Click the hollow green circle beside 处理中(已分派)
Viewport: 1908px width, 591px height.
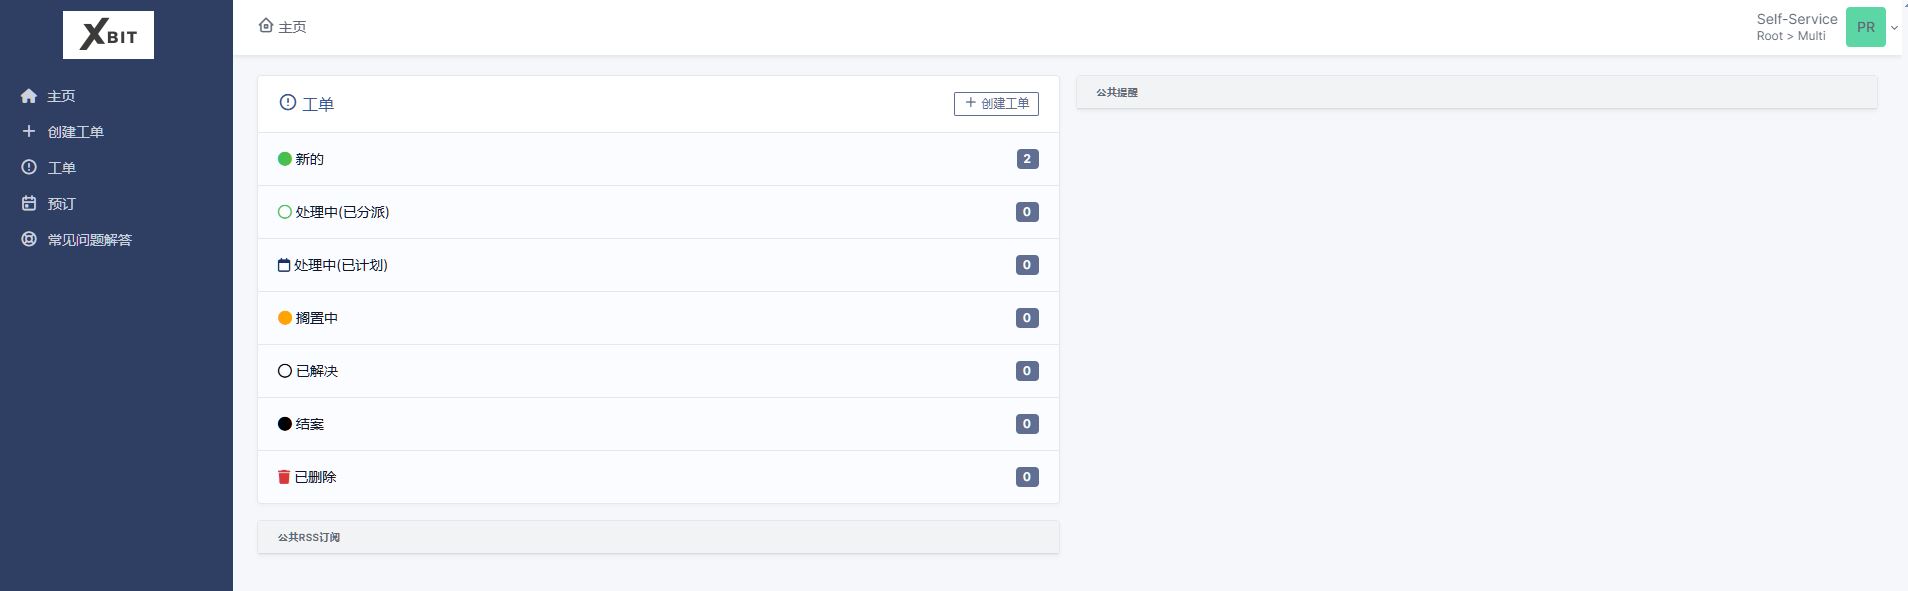point(285,211)
